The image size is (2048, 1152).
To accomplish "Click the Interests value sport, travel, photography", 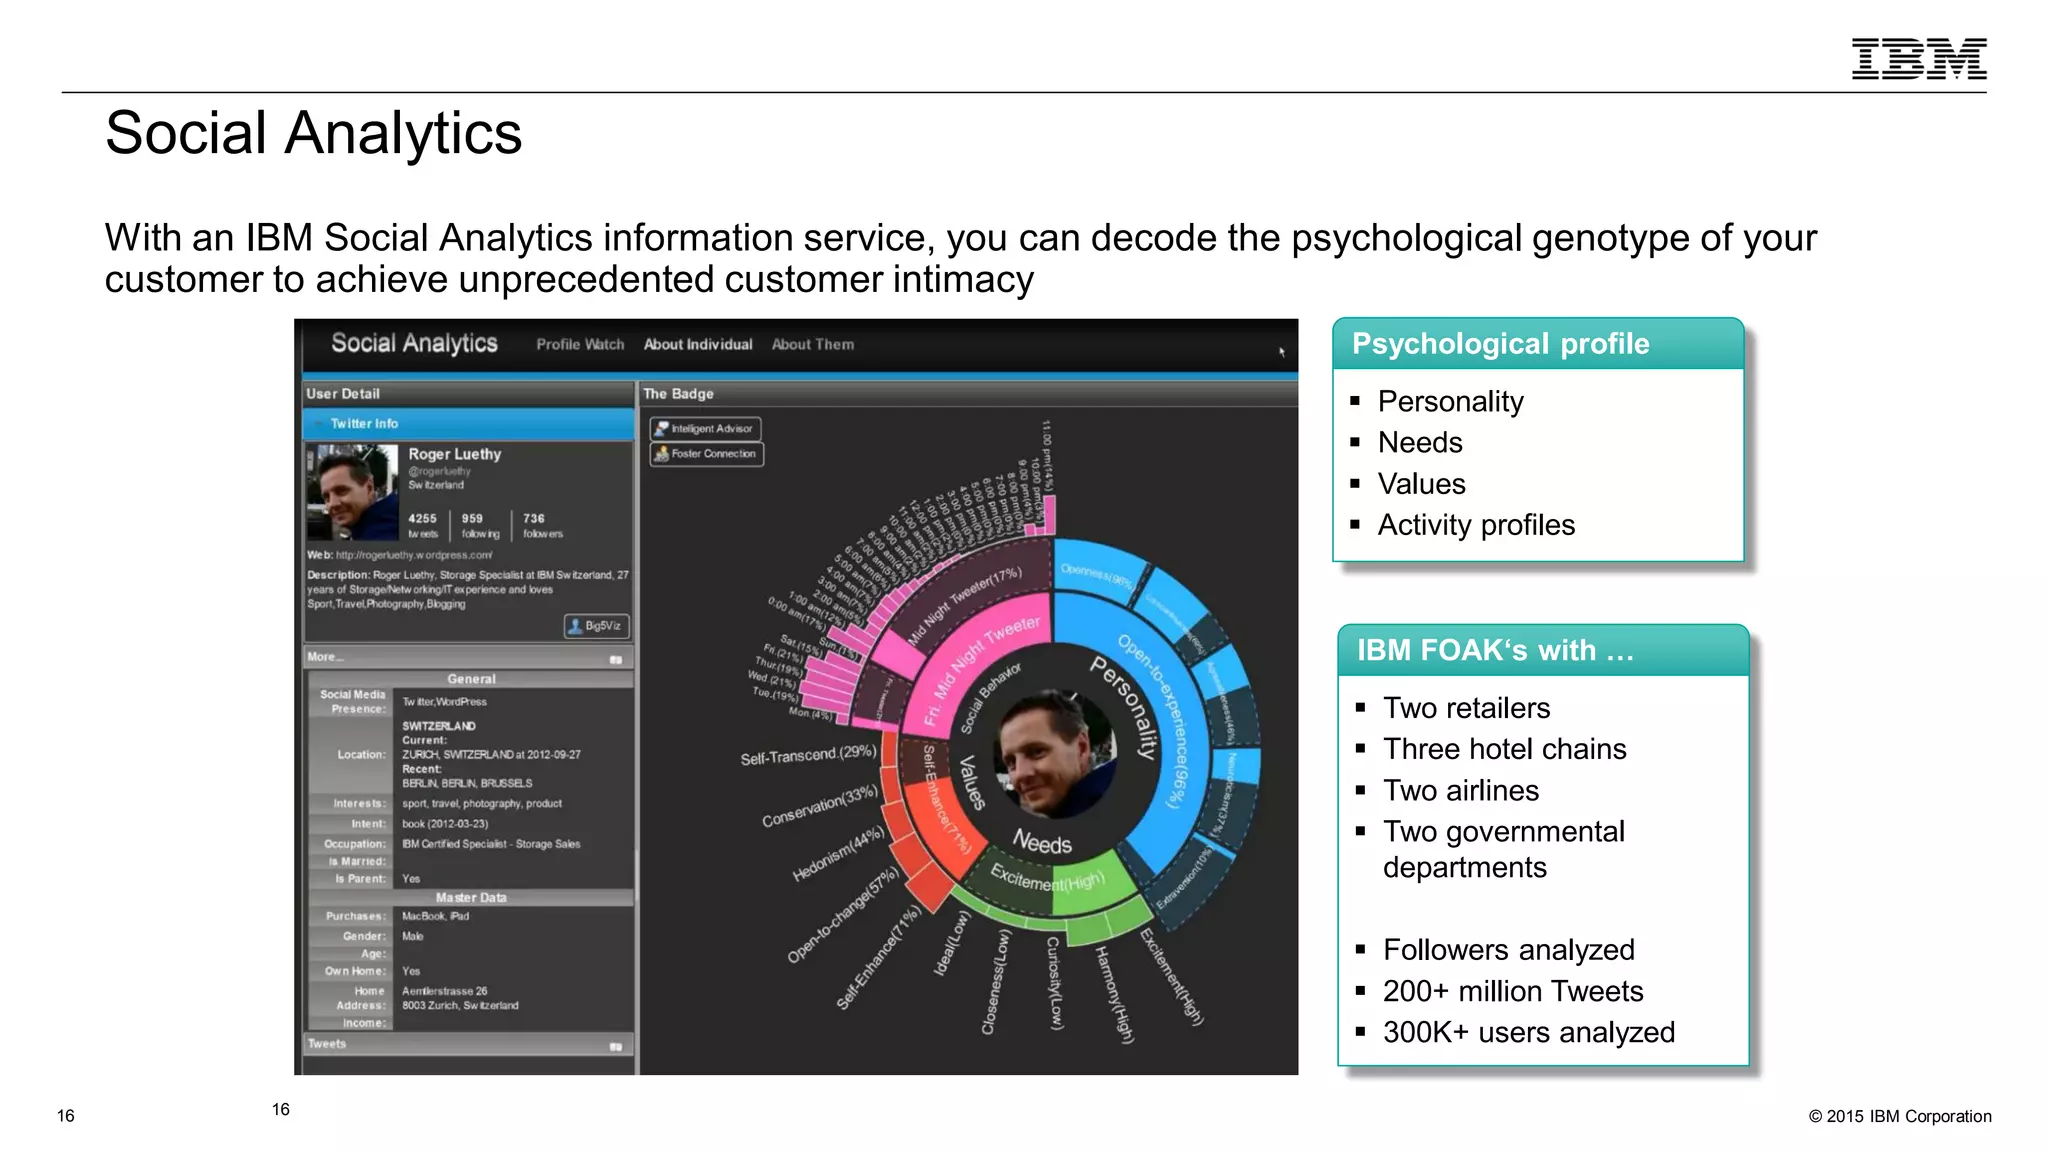I will (x=481, y=804).
